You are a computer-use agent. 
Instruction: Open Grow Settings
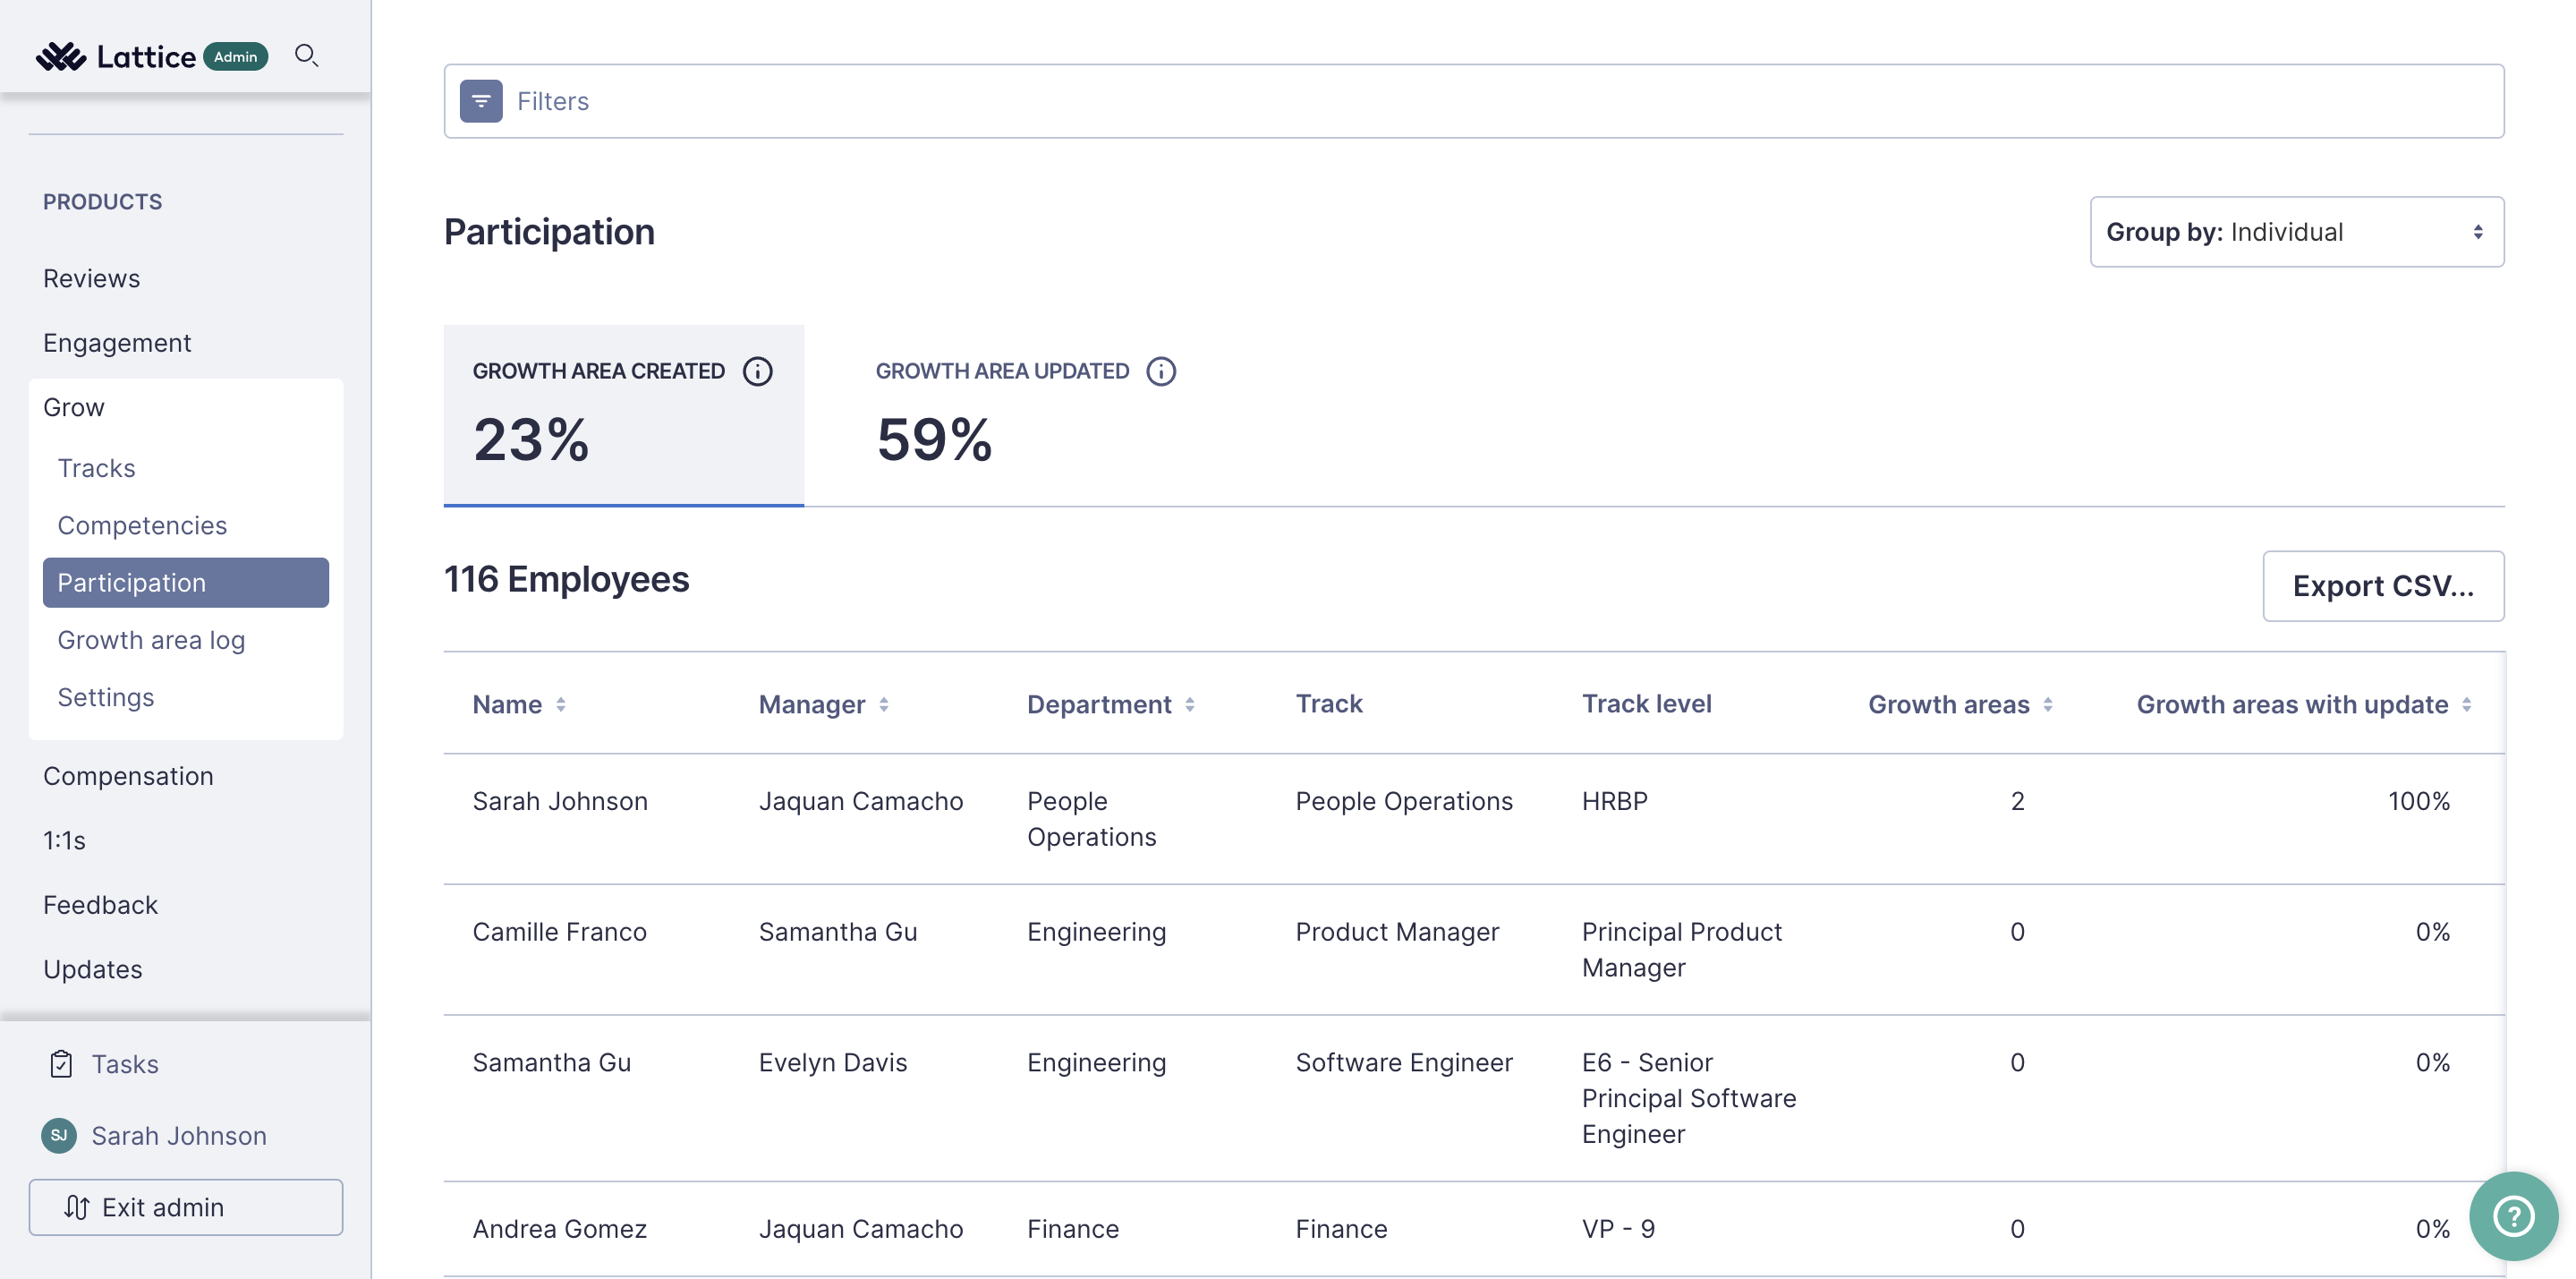(106, 697)
